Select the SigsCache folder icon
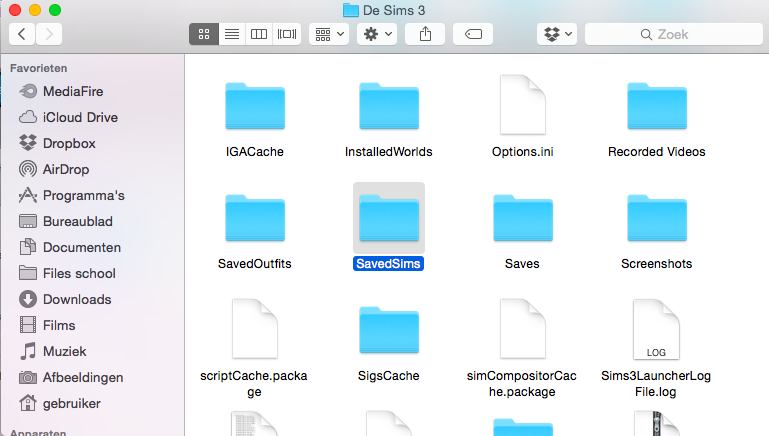Screen dimensions: 769x436 pyautogui.click(x=389, y=330)
